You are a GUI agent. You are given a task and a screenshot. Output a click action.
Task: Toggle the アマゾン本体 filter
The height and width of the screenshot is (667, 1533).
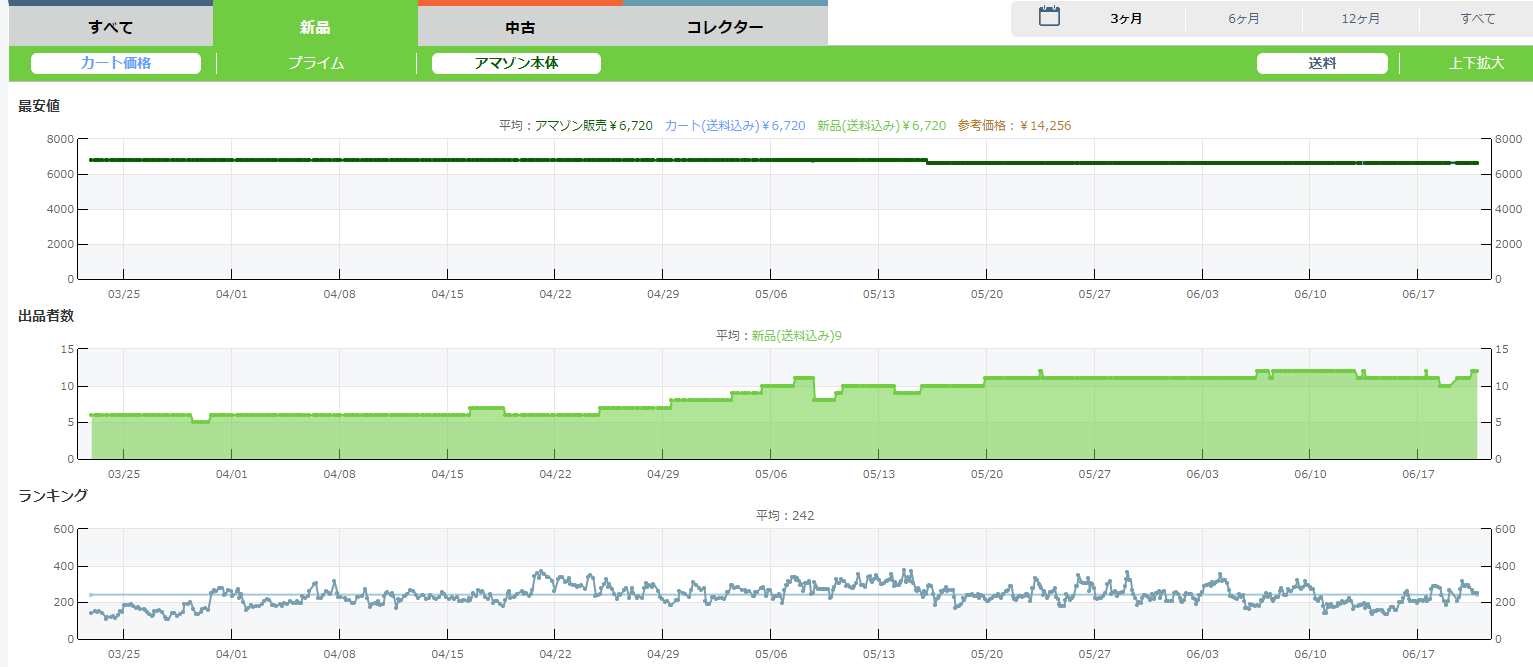pyautogui.click(x=516, y=63)
